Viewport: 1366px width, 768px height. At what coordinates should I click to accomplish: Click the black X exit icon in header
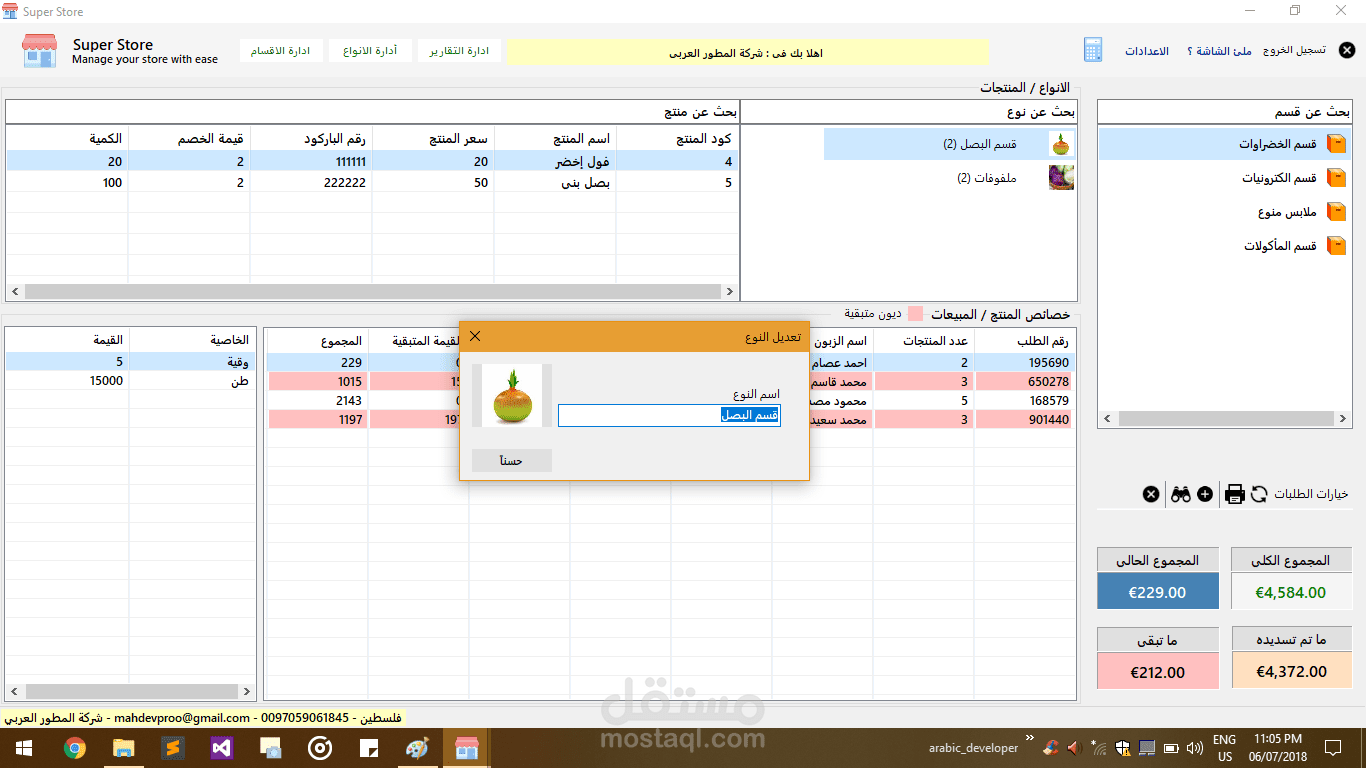[1347, 51]
